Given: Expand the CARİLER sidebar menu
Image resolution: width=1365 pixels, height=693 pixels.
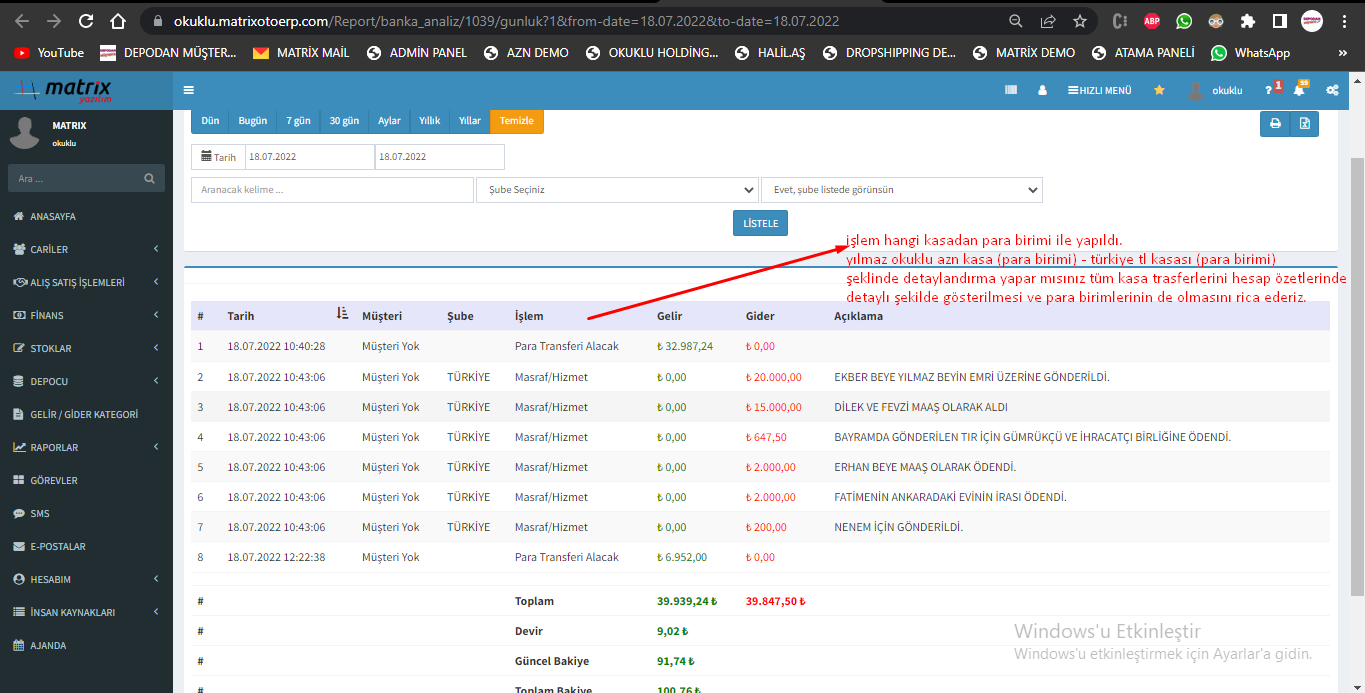Looking at the screenshot, I should pyautogui.click(x=85, y=249).
